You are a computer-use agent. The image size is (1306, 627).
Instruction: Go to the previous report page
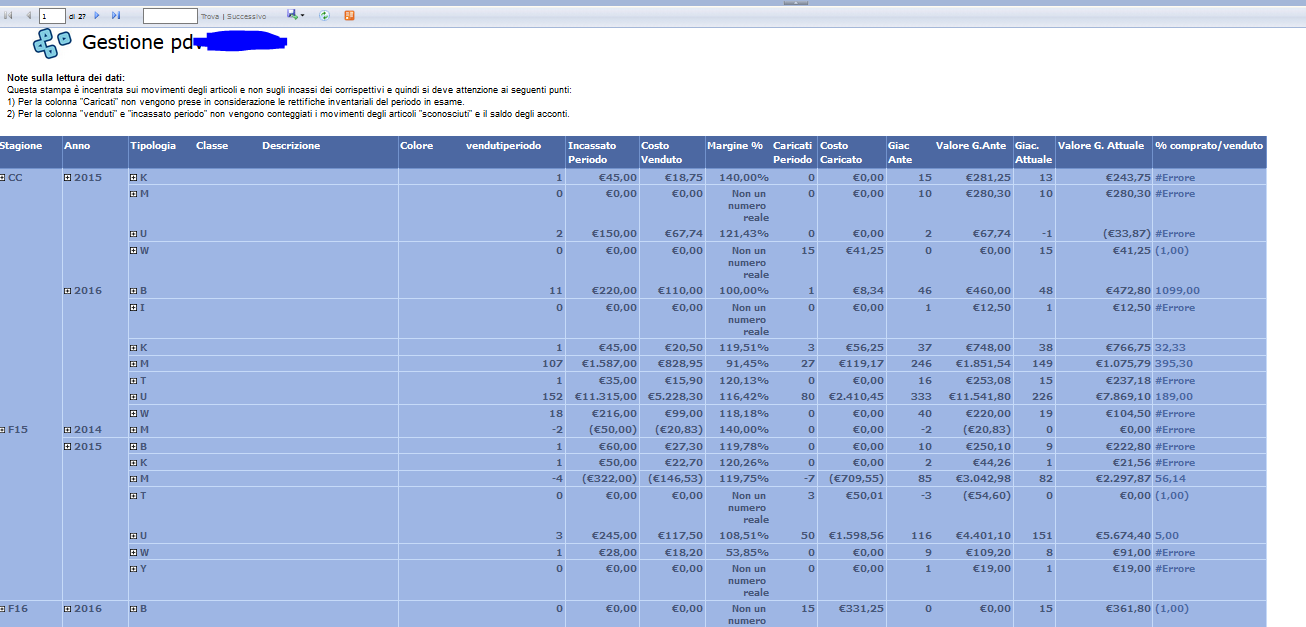27,16
